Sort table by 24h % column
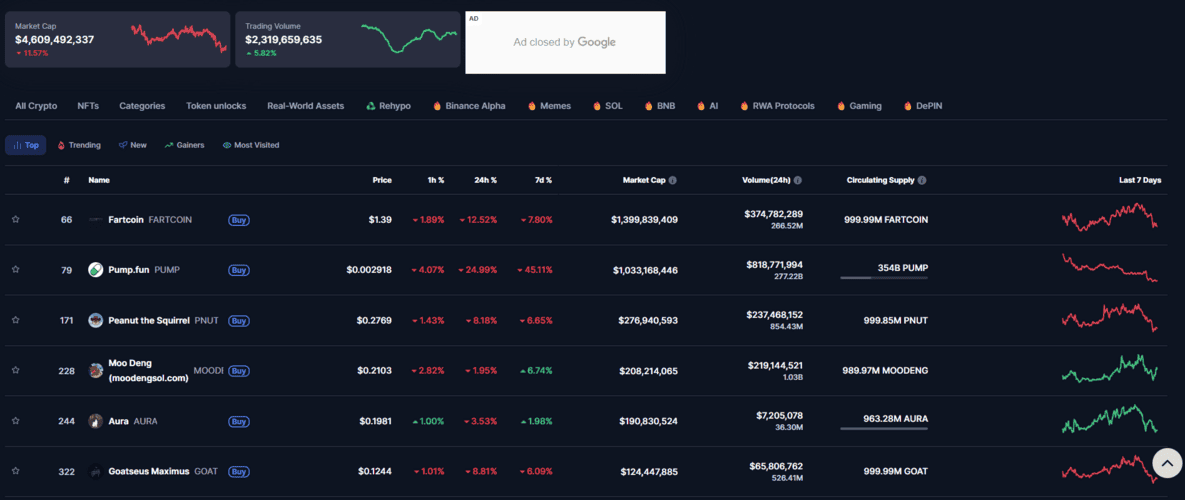Image resolution: width=1185 pixels, height=500 pixels. 484,181
